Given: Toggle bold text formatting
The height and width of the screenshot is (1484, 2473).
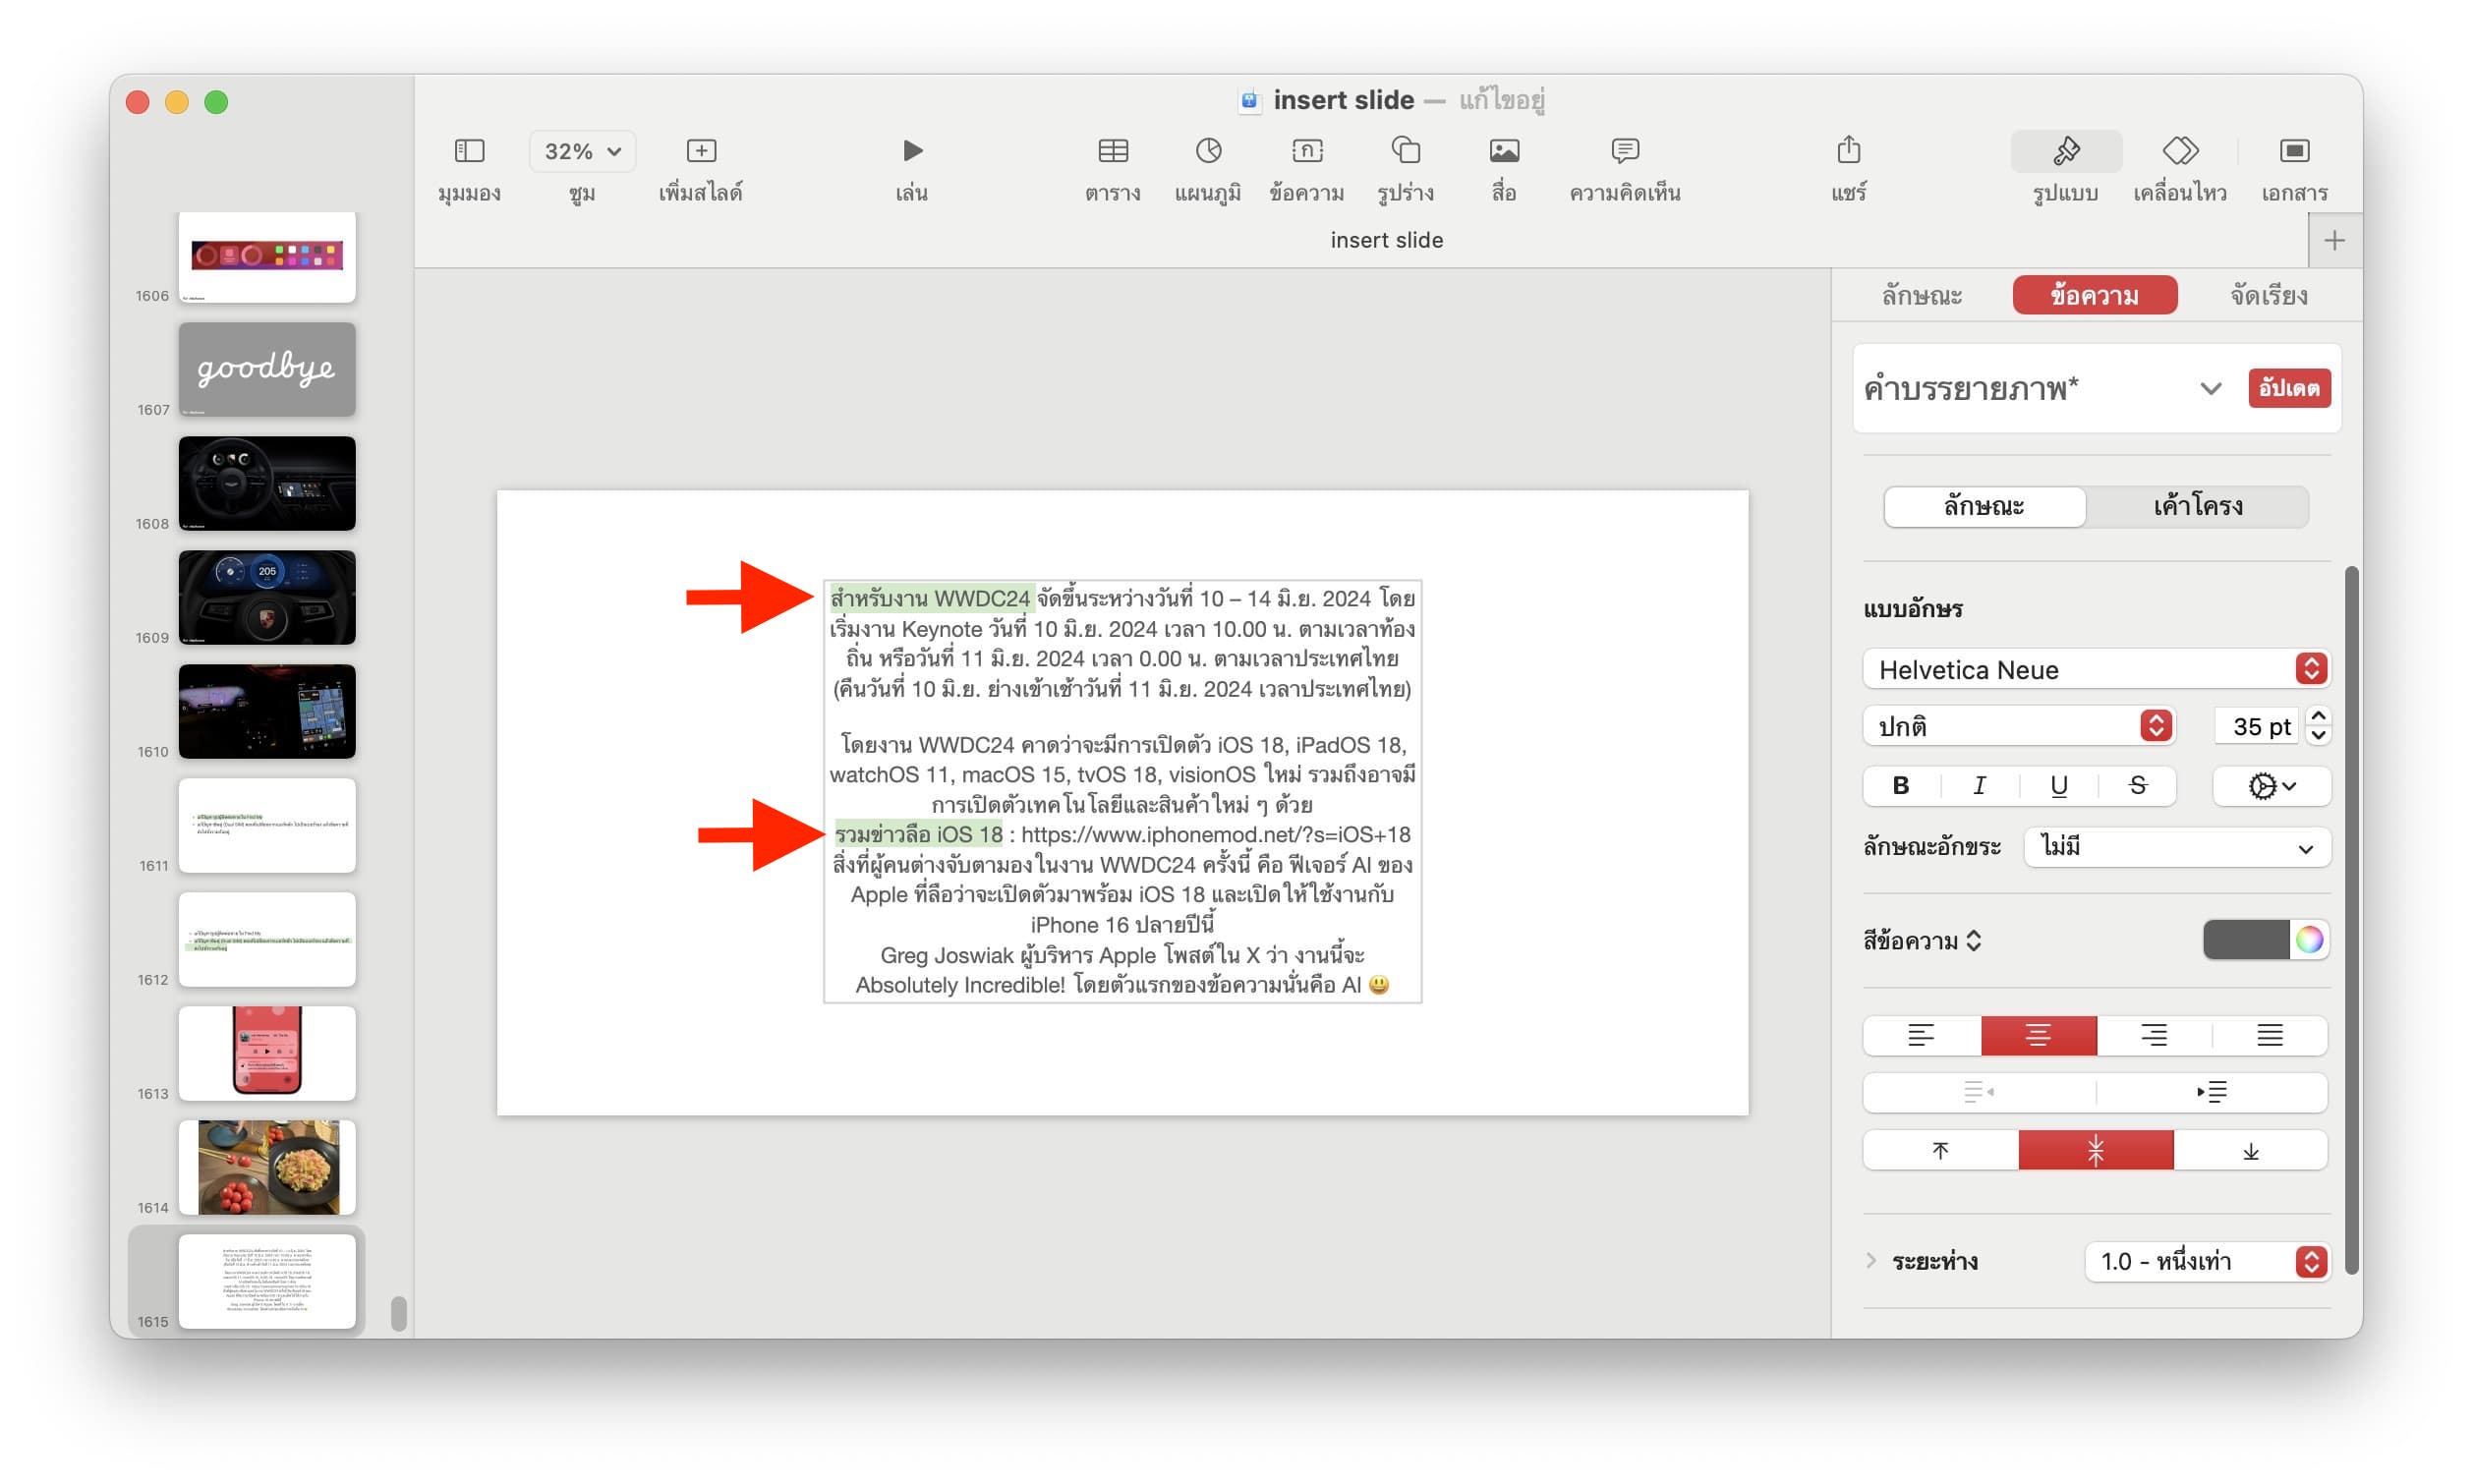Looking at the screenshot, I should tap(1900, 786).
